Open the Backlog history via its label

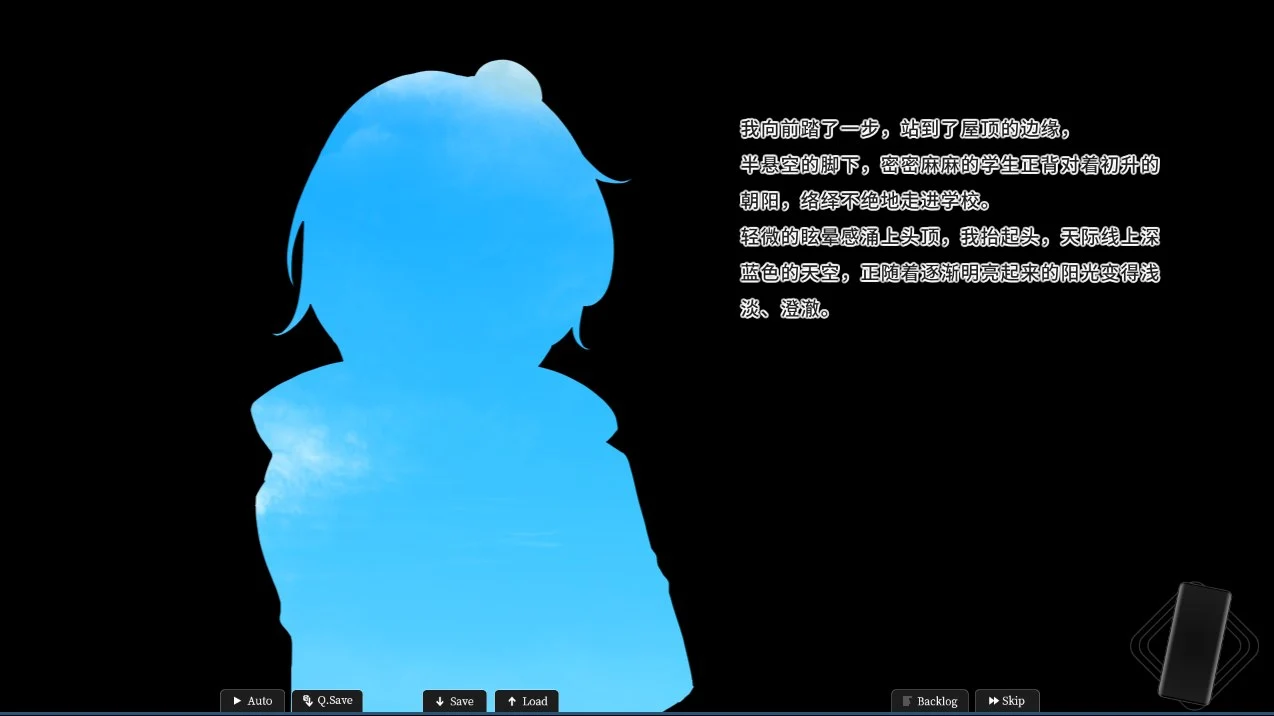click(x=937, y=702)
